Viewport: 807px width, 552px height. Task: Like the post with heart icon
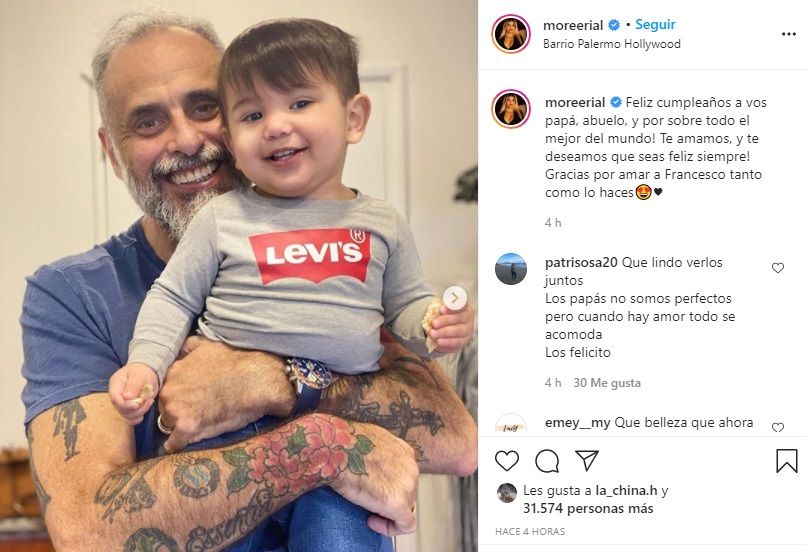(x=506, y=460)
